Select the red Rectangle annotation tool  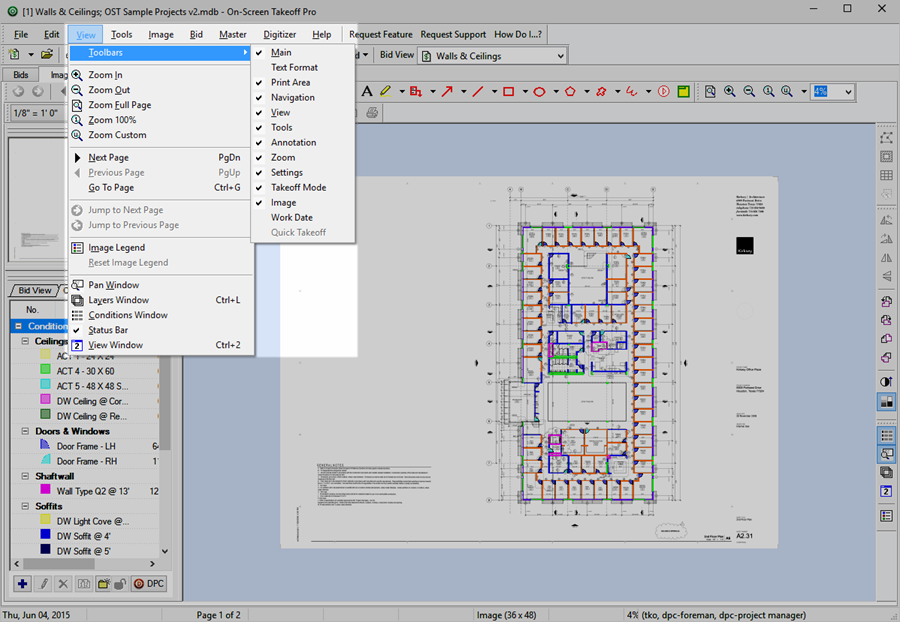[x=509, y=91]
